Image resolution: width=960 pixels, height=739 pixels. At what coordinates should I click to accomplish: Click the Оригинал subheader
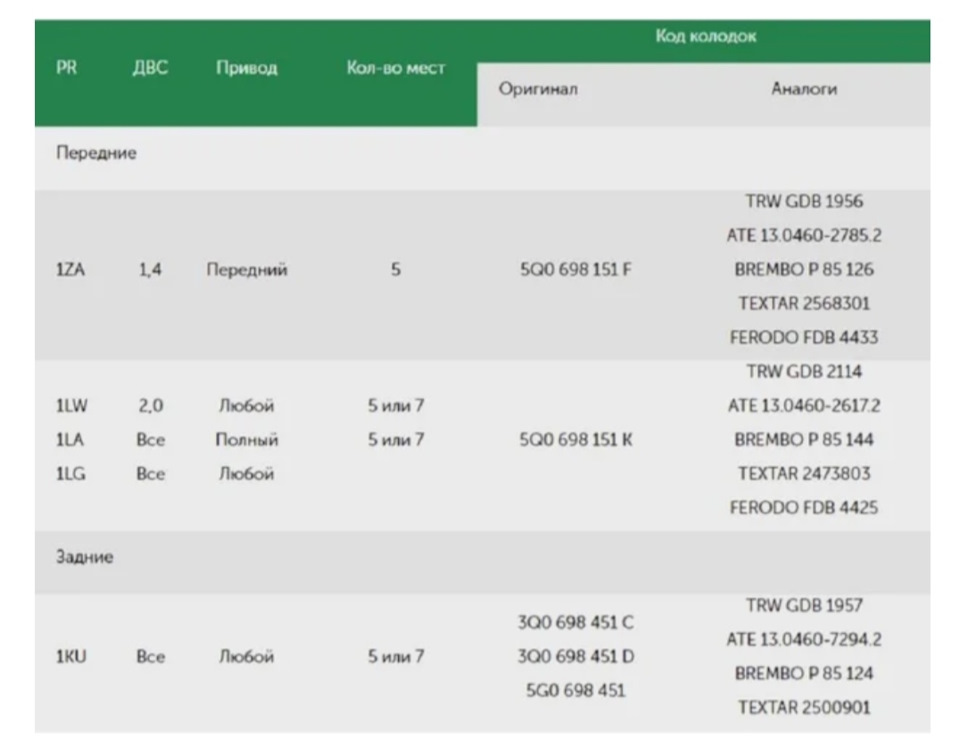point(538,89)
